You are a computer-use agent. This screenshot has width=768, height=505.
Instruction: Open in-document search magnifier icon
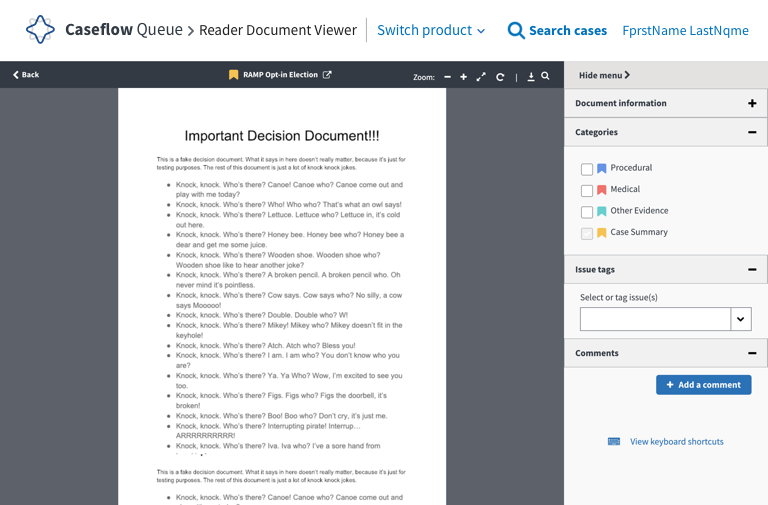pyautogui.click(x=545, y=76)
